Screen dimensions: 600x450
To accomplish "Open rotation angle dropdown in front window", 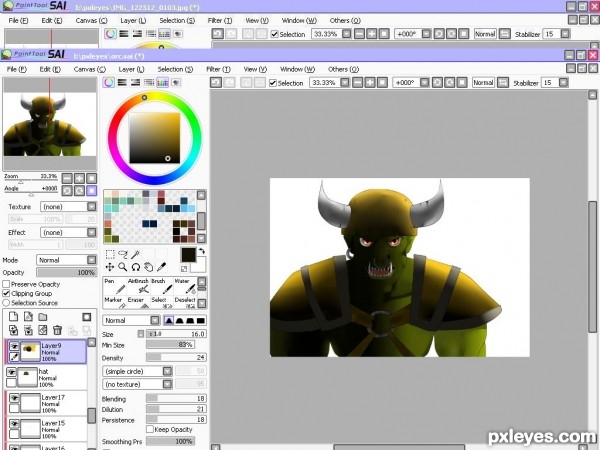I will point(424,83).
